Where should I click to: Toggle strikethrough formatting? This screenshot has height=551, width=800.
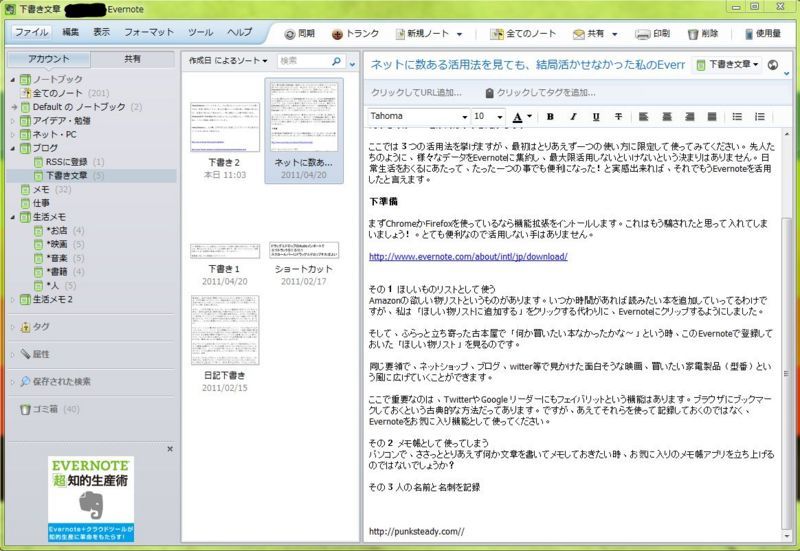coord(618,117)
